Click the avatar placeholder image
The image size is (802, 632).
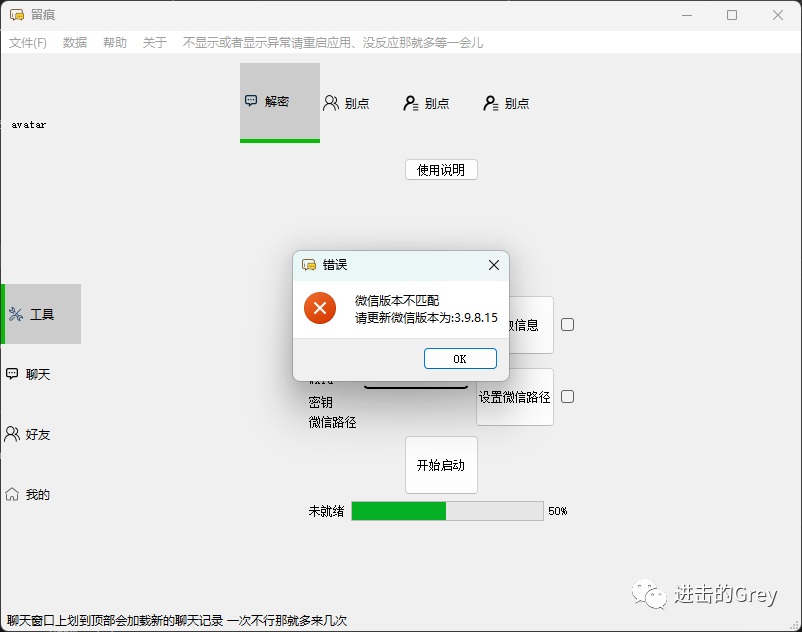tap(29, 124)
